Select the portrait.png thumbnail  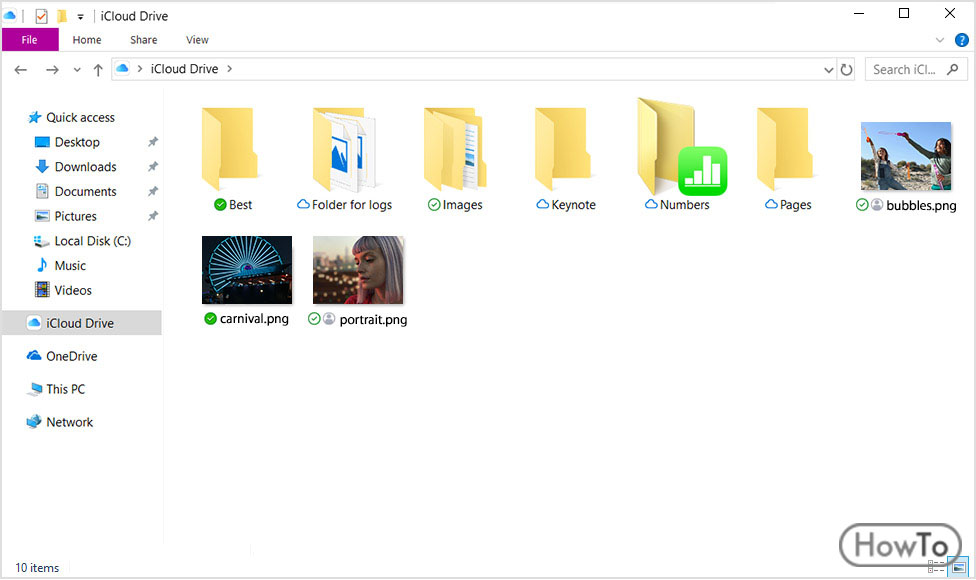[358, 269]
